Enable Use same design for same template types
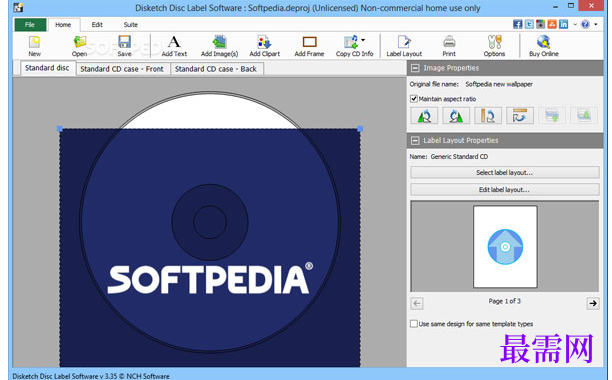Image resolution: width=612 pixels, height=380 pixels. (x=414, y=324)
